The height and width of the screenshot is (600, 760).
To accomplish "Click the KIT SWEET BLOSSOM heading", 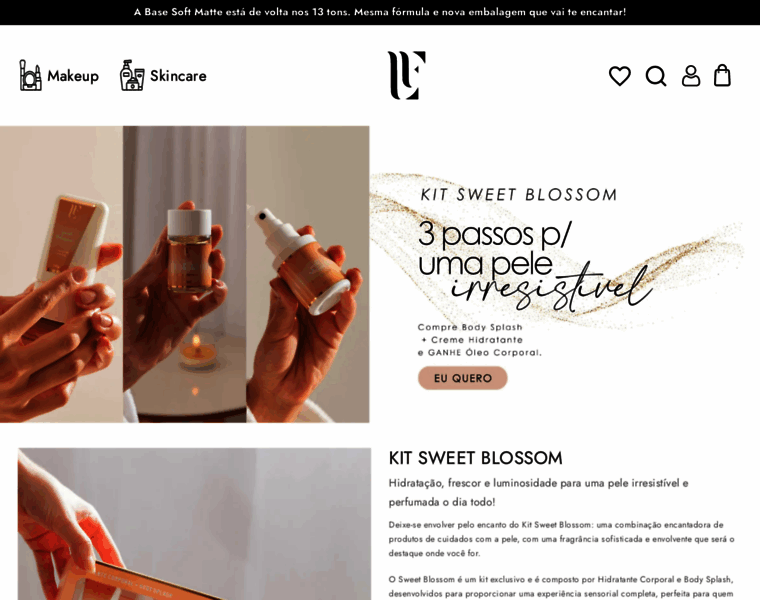I will pos(475,458).
